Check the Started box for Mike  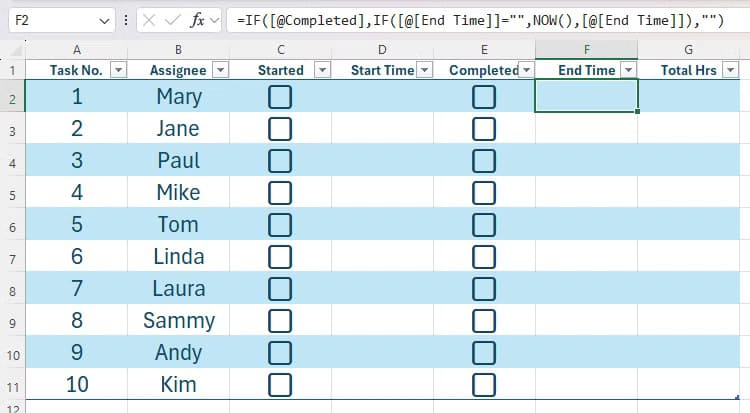pos(280,193)
